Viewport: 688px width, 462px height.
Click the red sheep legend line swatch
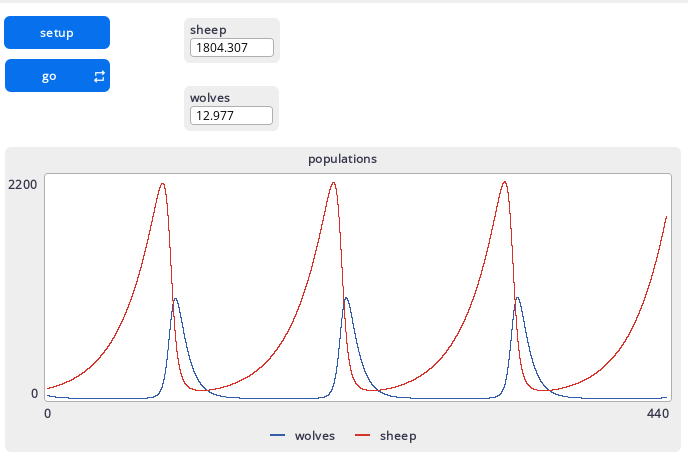[363, 436]
